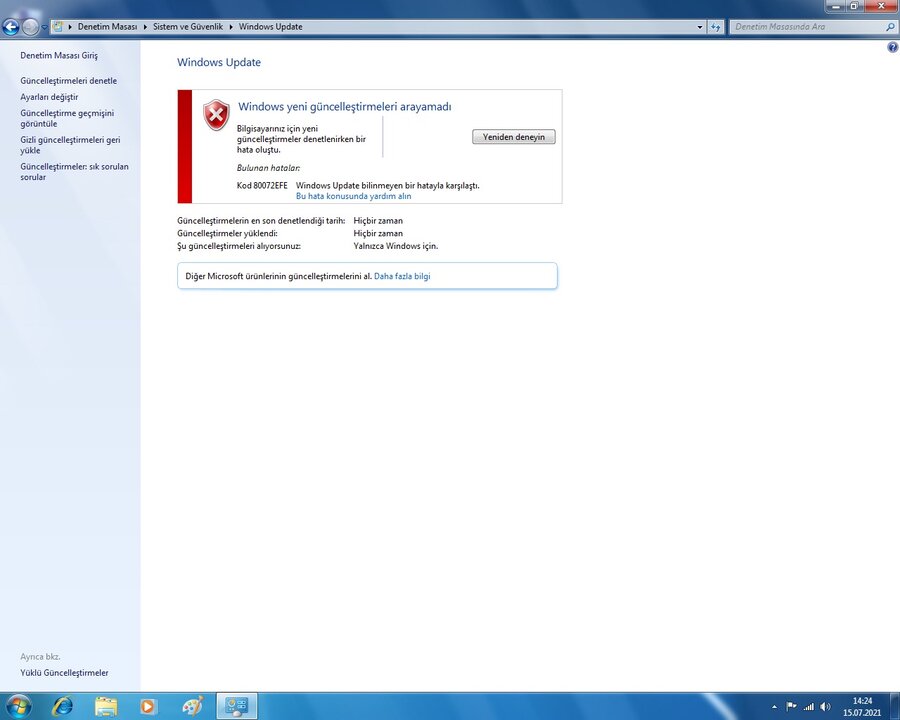Click the search magnifier icon
The width and height of the screenshot is (900, 720).
(x=890, y=26)
